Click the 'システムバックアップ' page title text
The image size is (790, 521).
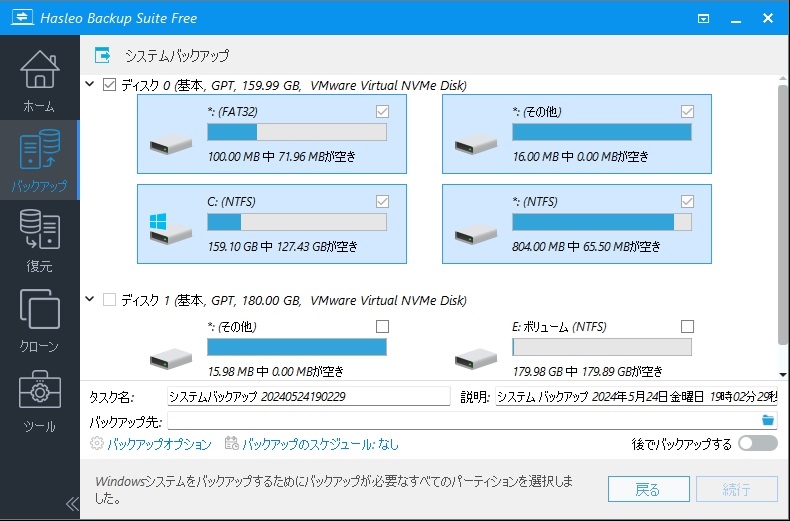coord(177,55)
